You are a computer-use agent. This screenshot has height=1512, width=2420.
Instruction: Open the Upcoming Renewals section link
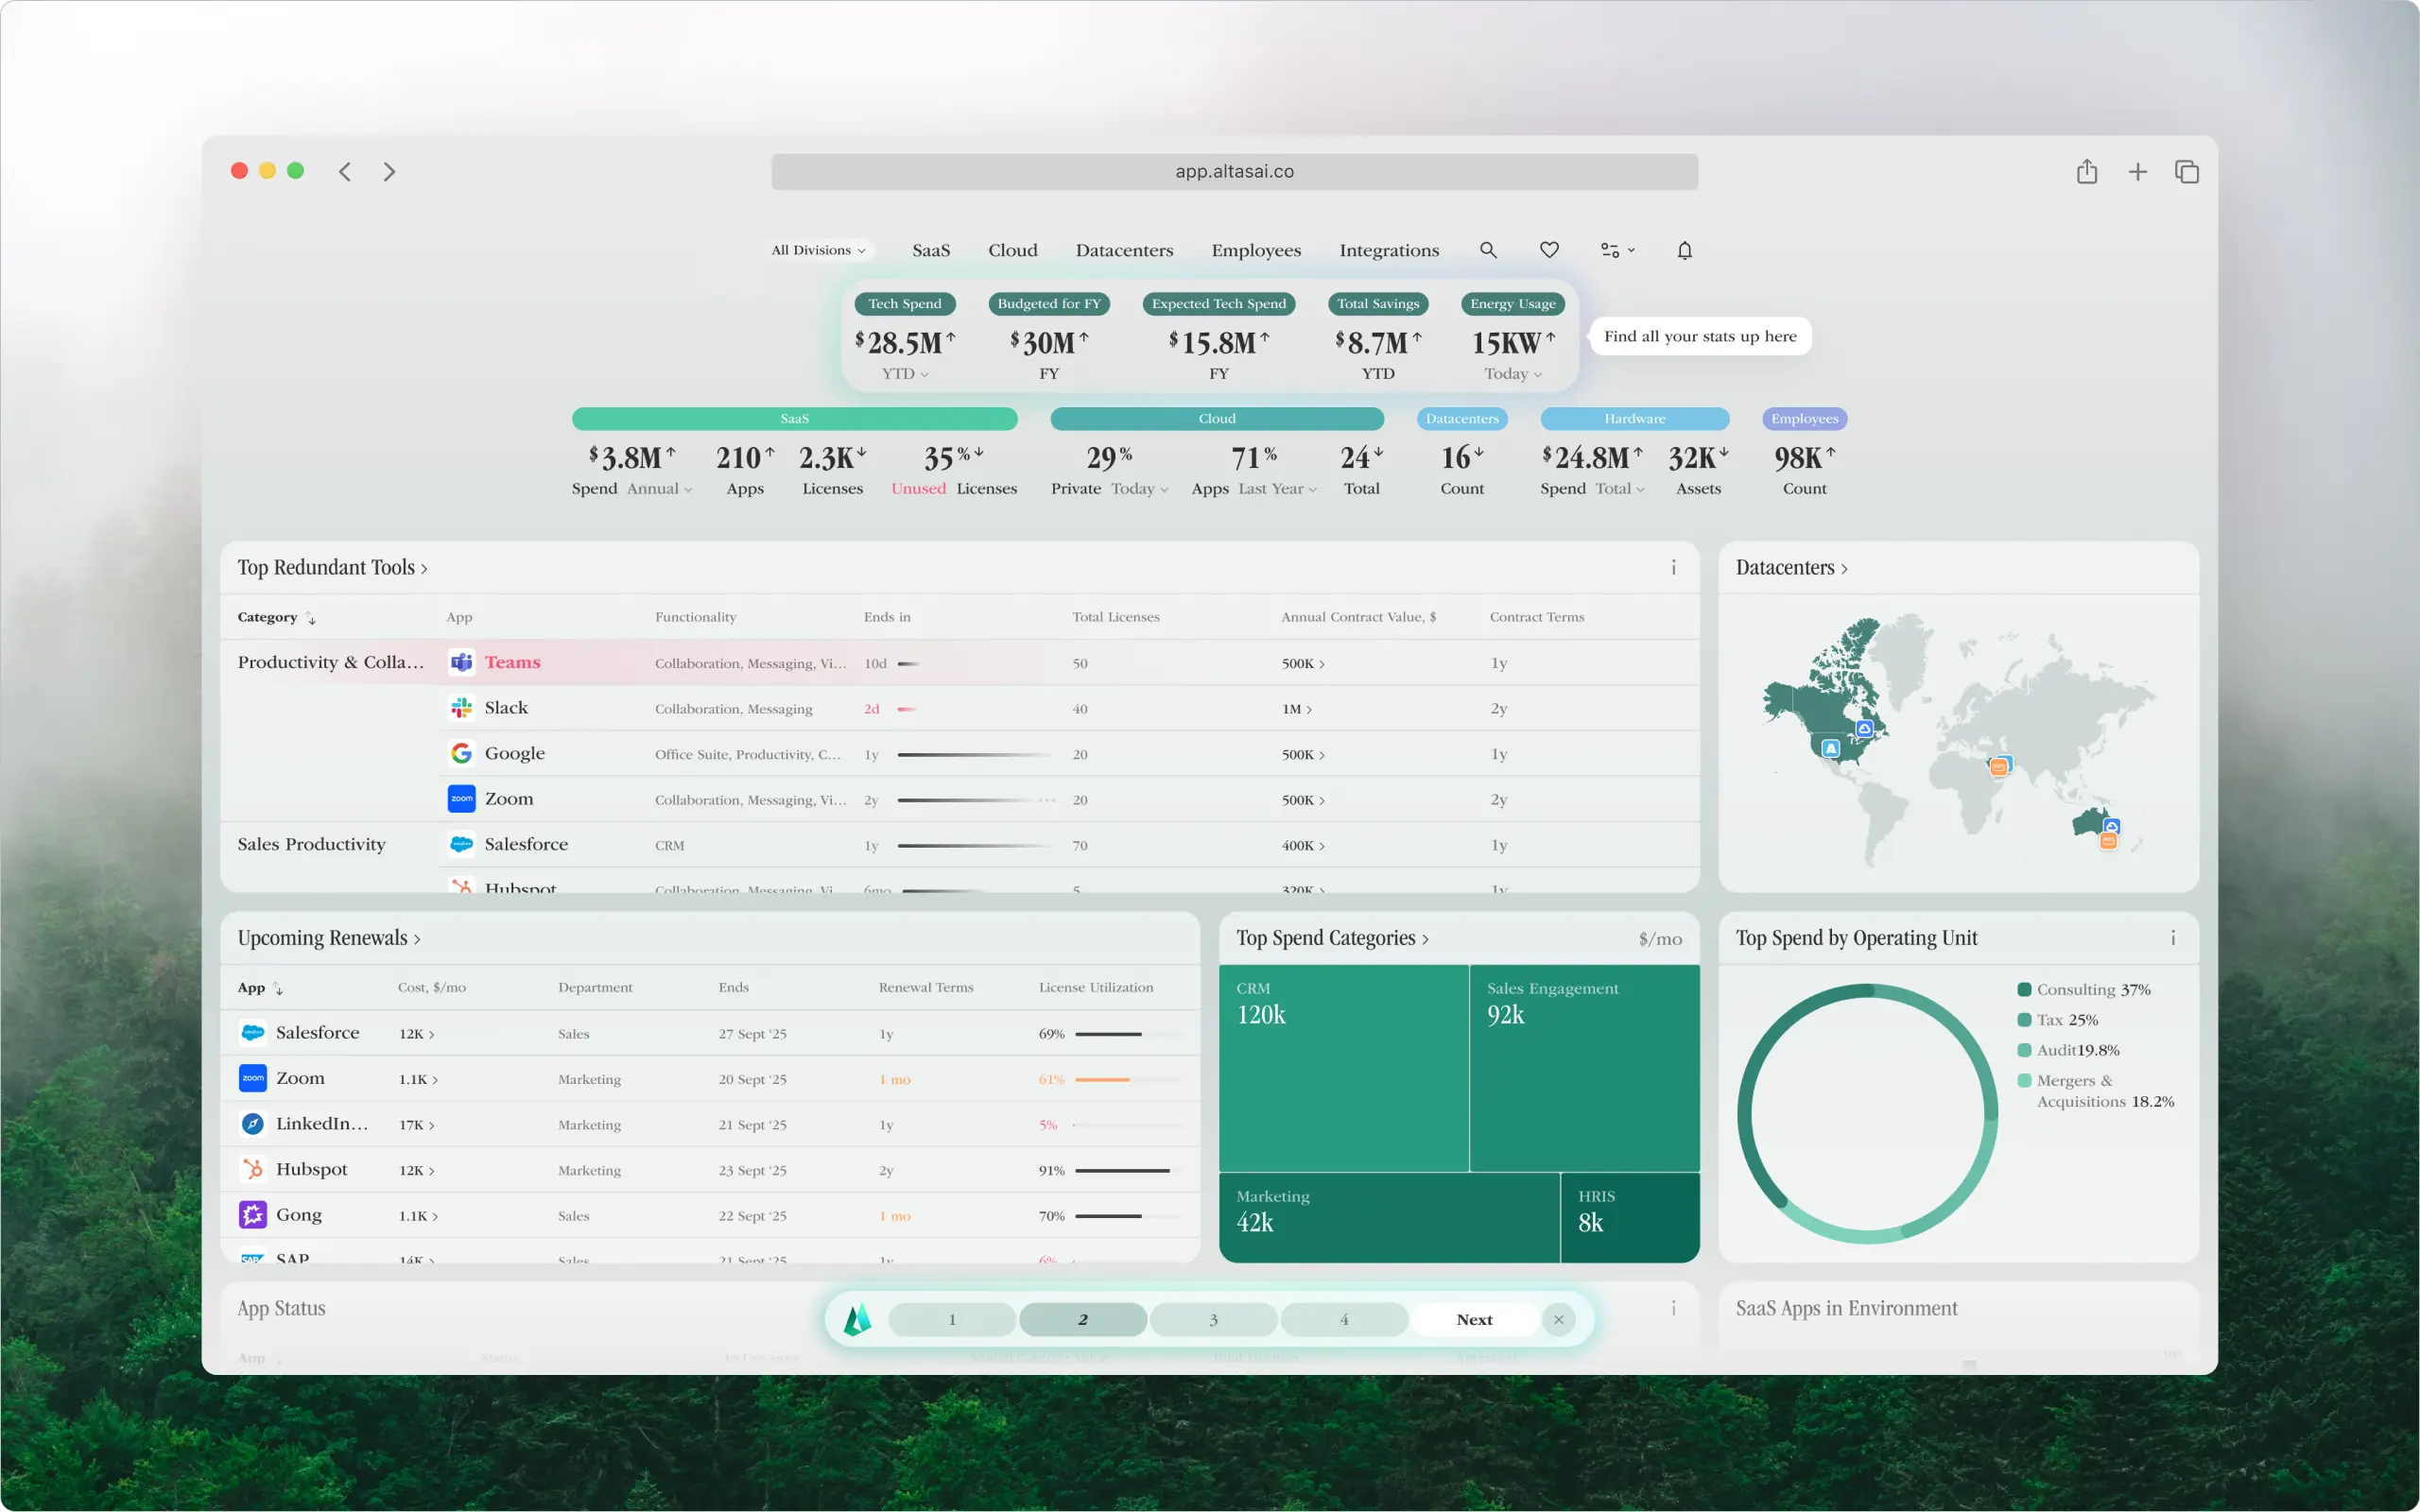[329, 938]
